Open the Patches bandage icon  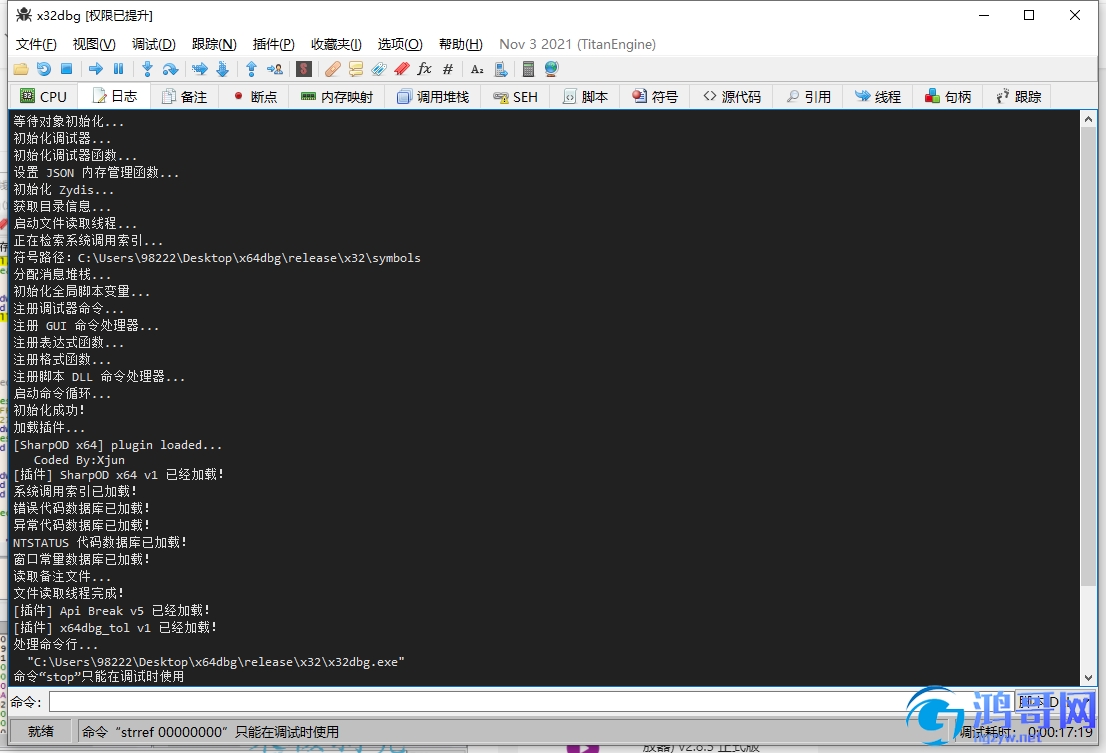click(x=333, y=69)
